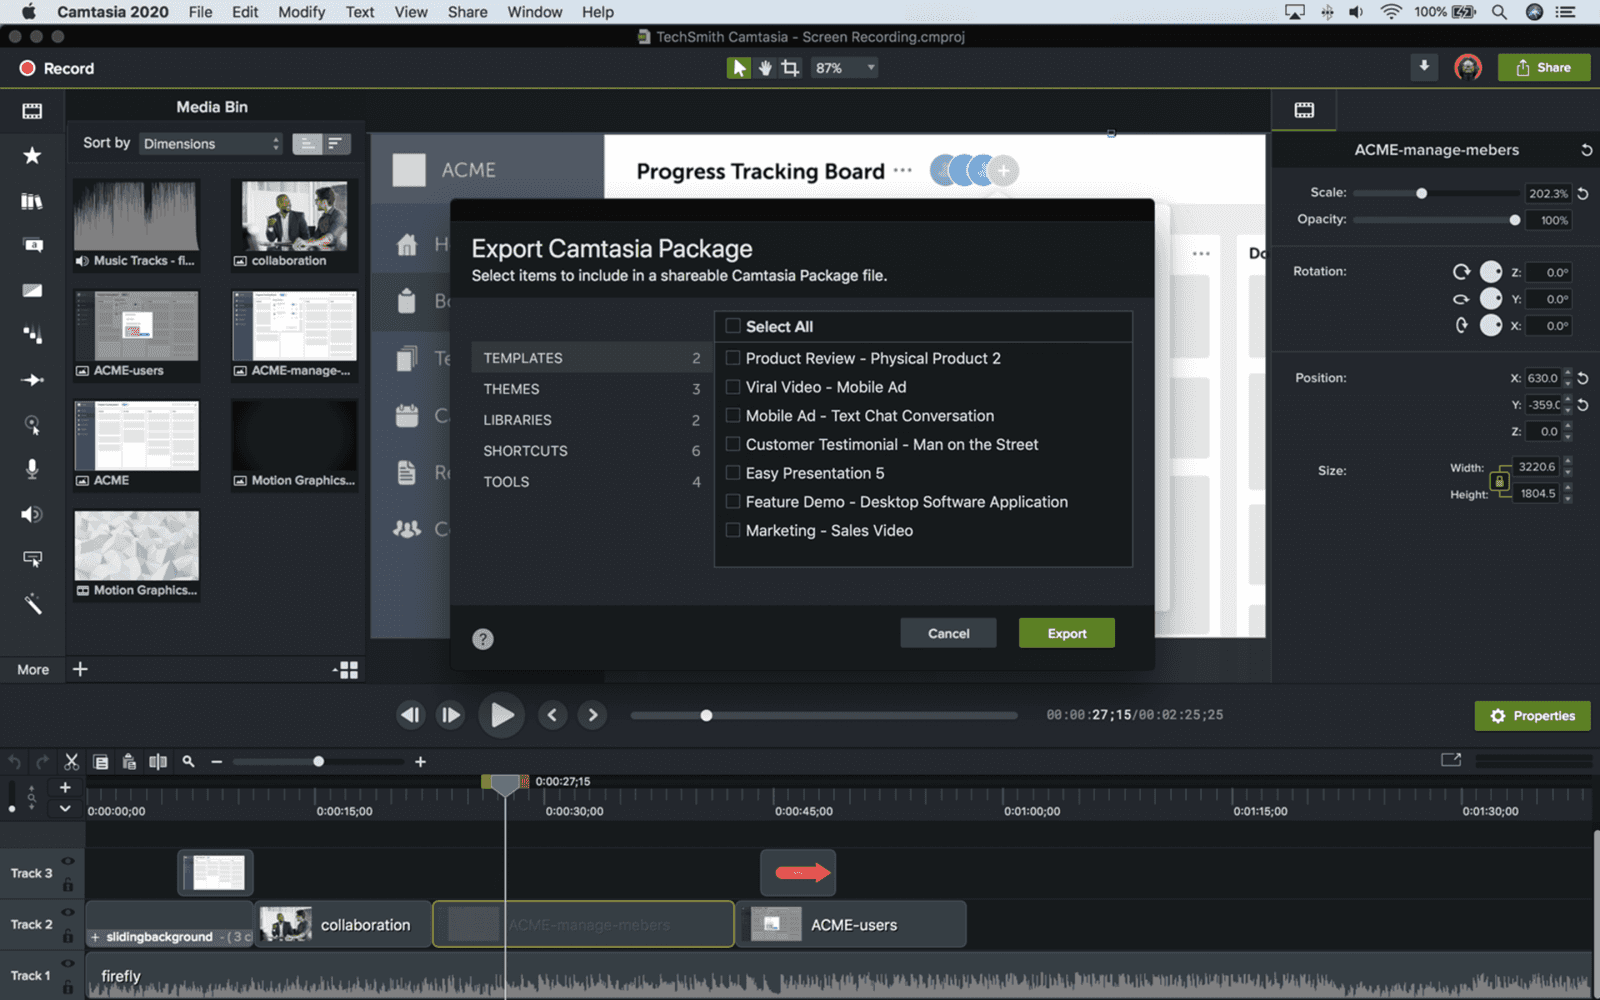Click the Height value stepper arrows
This screenshot has width=1600, height=1000.
tap(1567, 493)
